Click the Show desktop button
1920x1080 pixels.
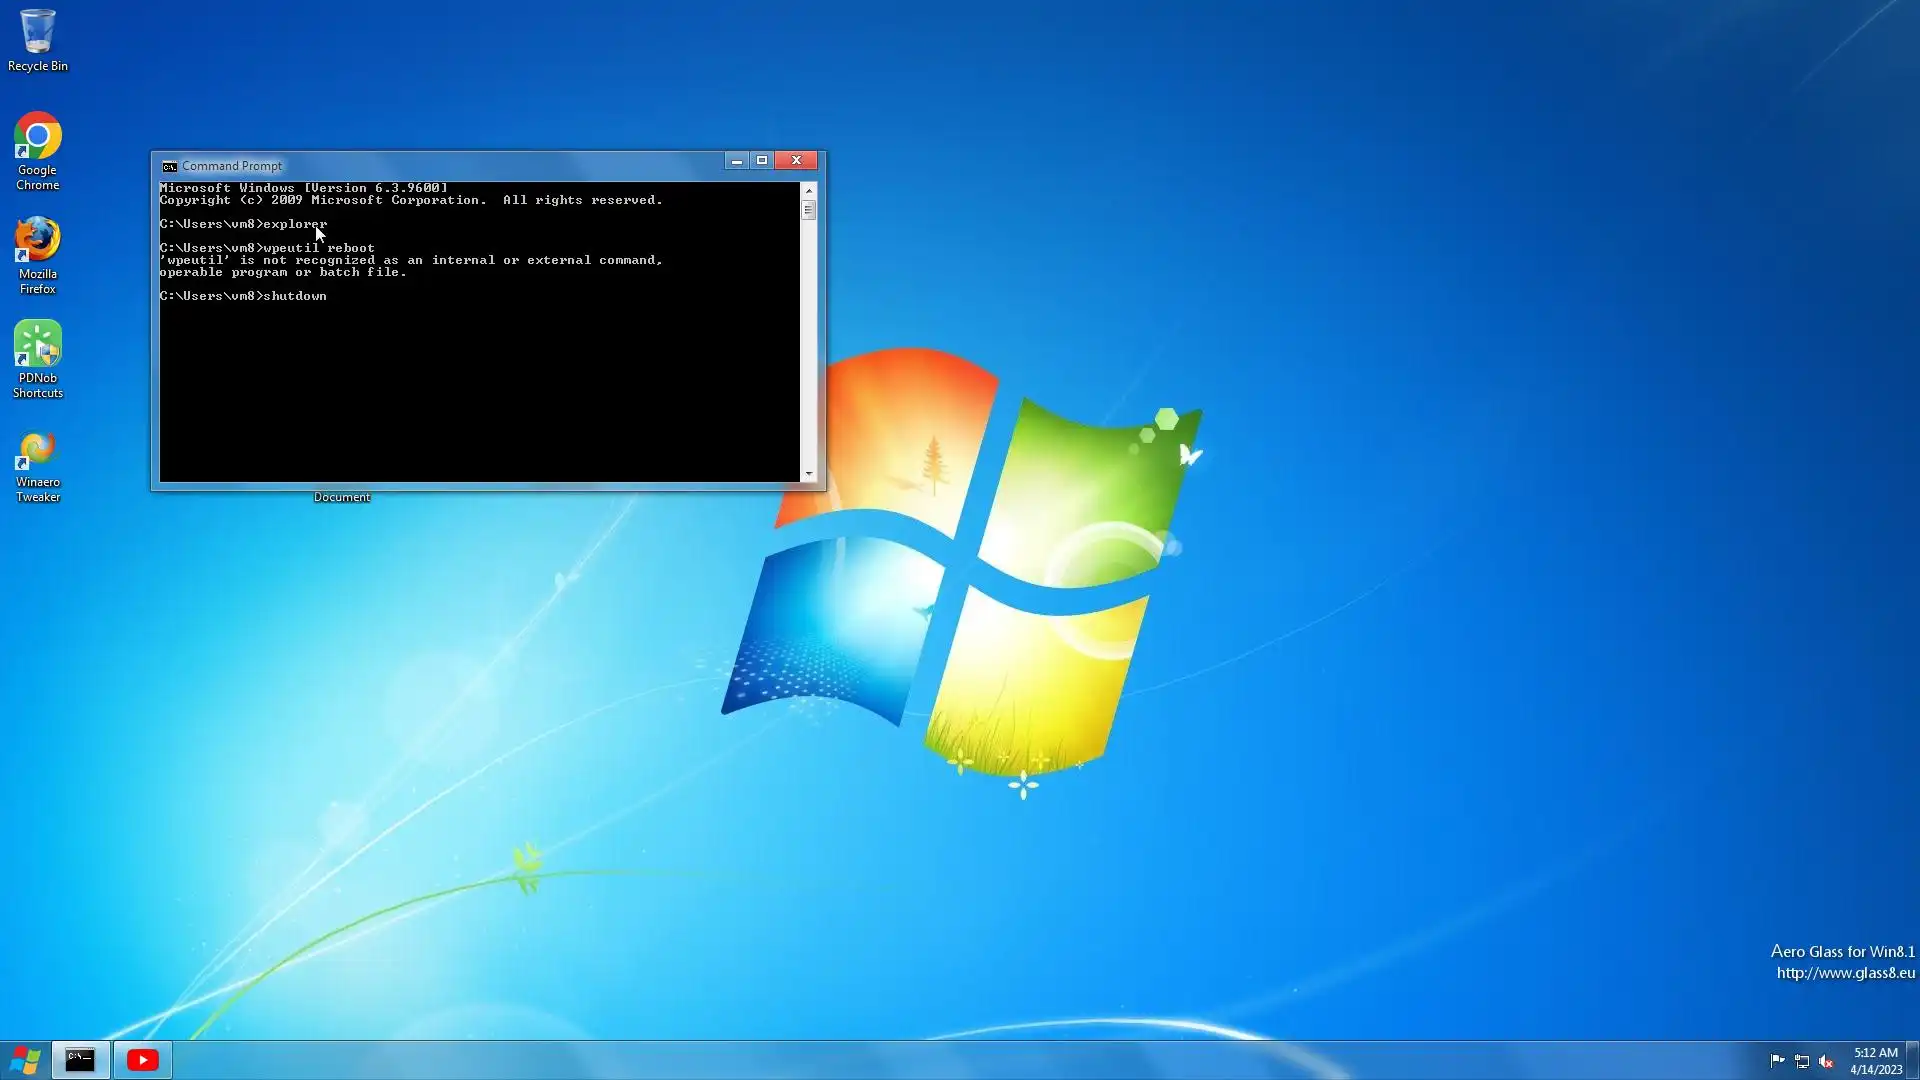pos(1913,1060)
